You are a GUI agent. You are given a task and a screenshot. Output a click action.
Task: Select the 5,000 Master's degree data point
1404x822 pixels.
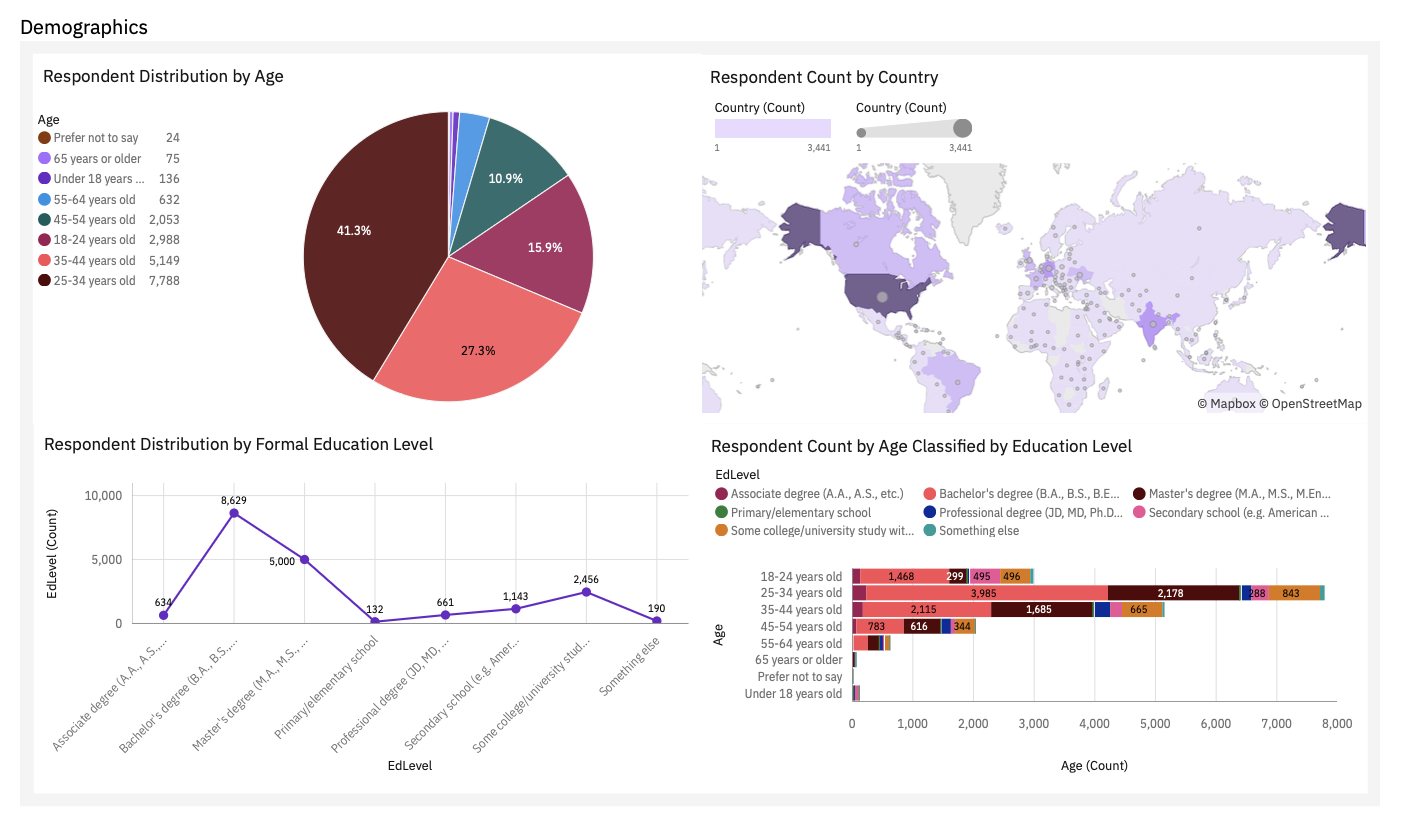[304, 560]
